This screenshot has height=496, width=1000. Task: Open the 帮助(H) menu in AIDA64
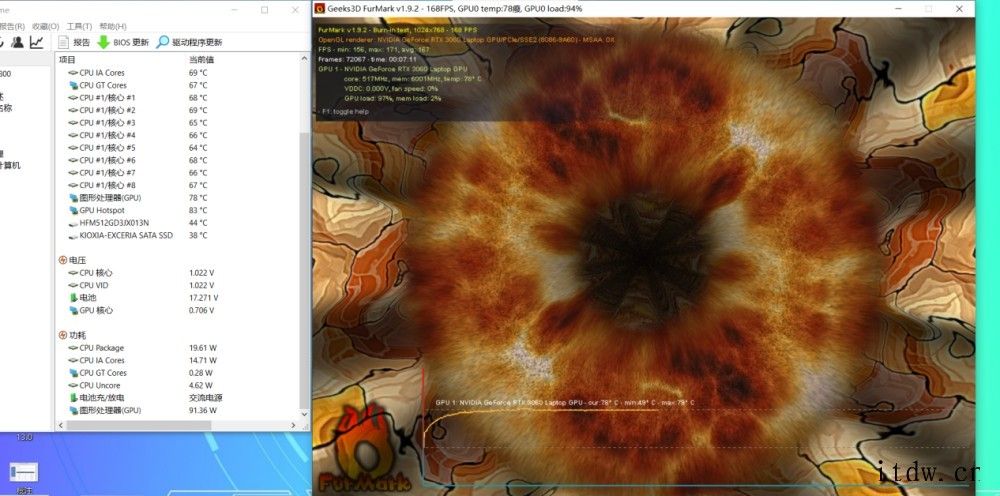pos(113,26)
